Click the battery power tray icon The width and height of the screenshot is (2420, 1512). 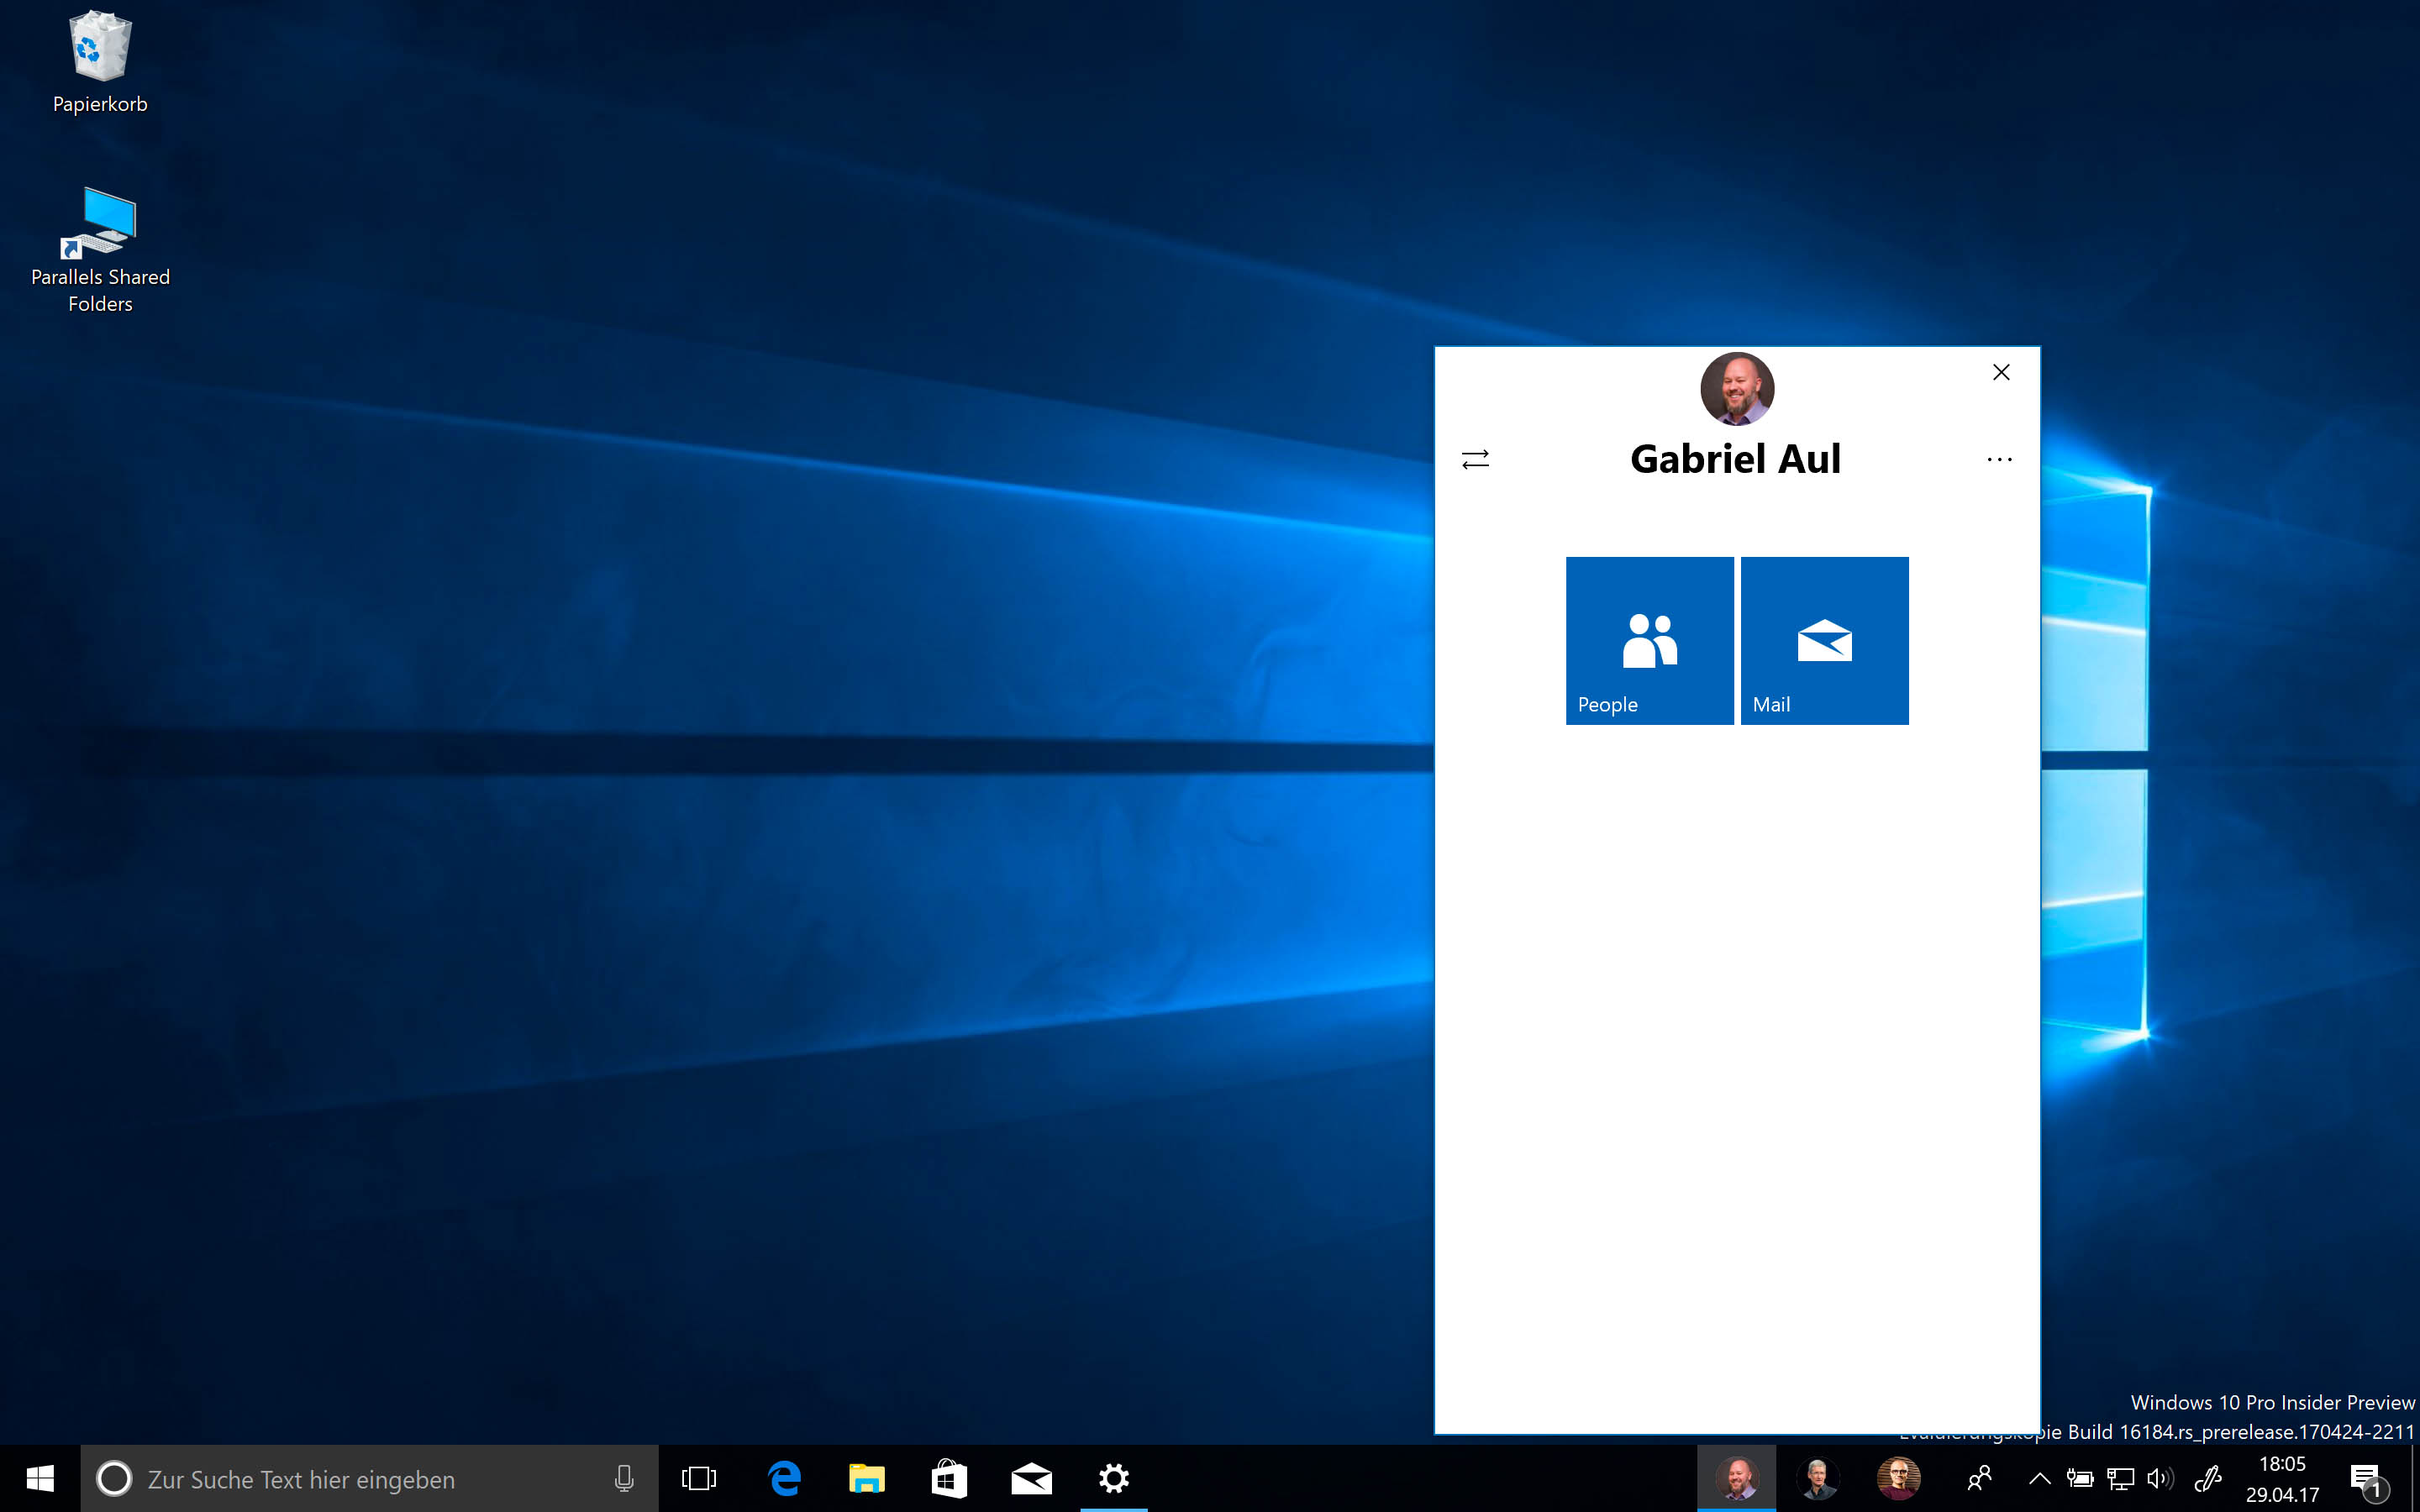[x=2080, y=1478]
